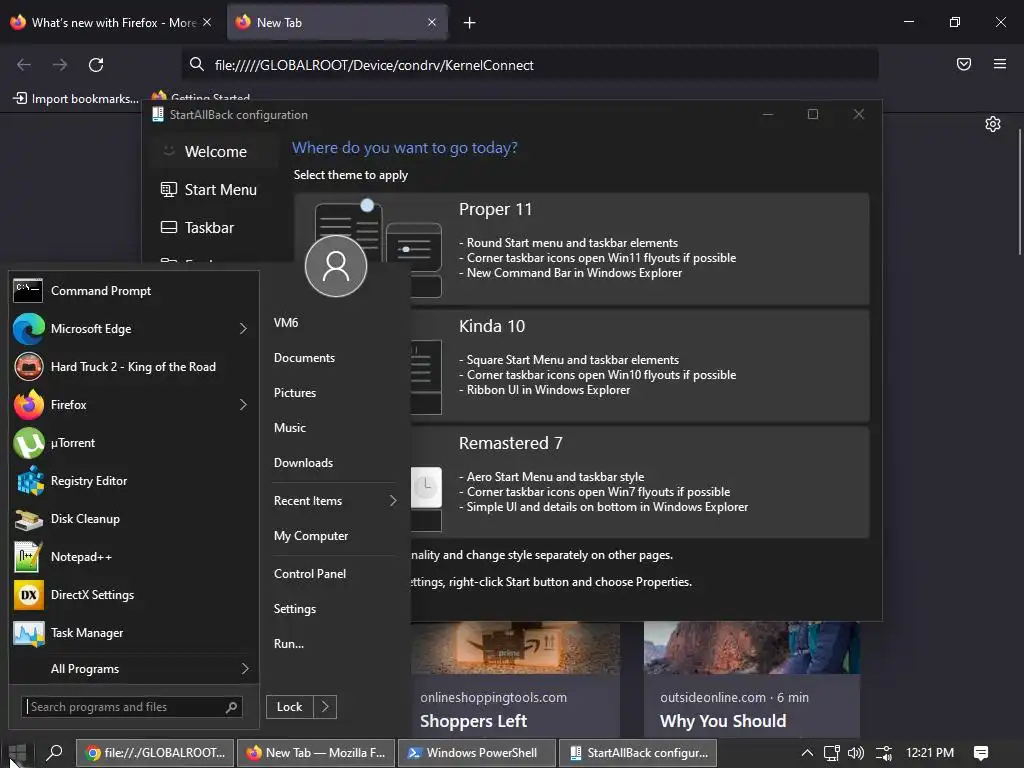Switch to New Tab — Mozilla Firefox taskbar button
The height and width of the screenshot is (768, 1024).
click(x=316, y=753)
